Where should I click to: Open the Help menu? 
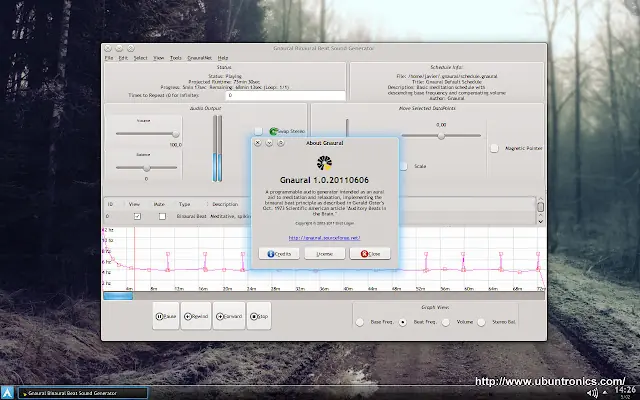pos(223,58)
